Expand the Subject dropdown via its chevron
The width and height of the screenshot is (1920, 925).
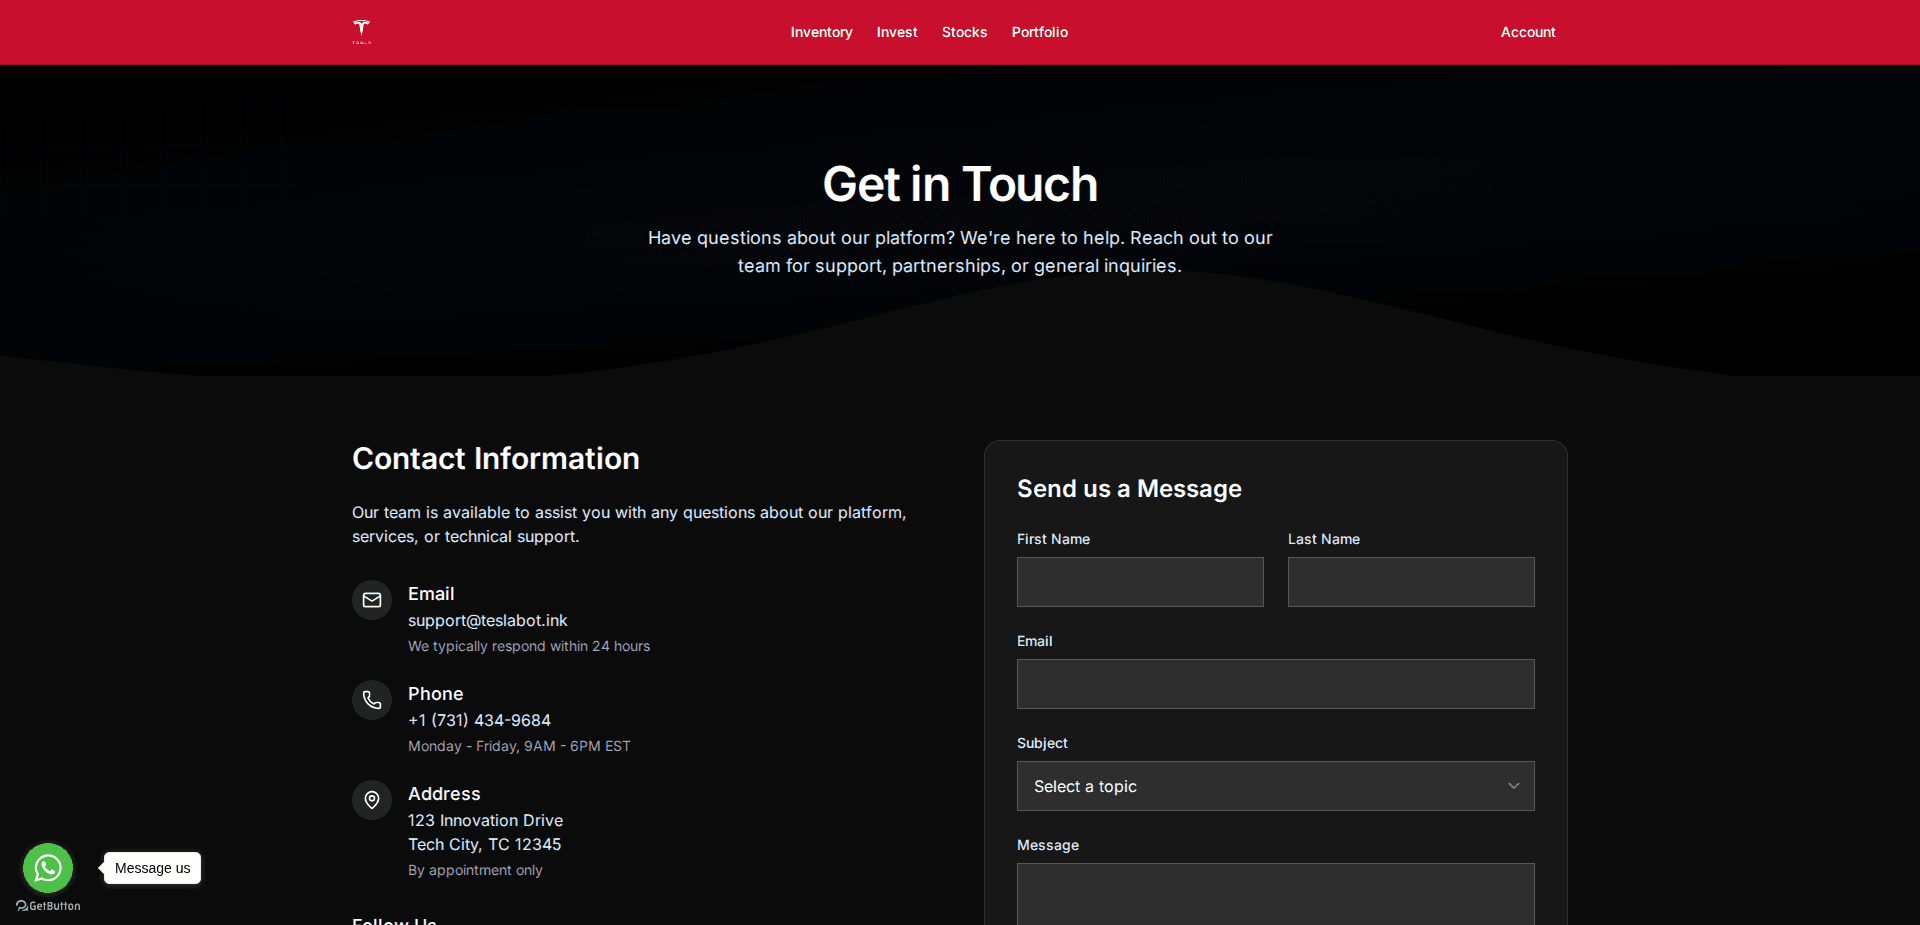pyautogui.click(x=1513, y=786)
